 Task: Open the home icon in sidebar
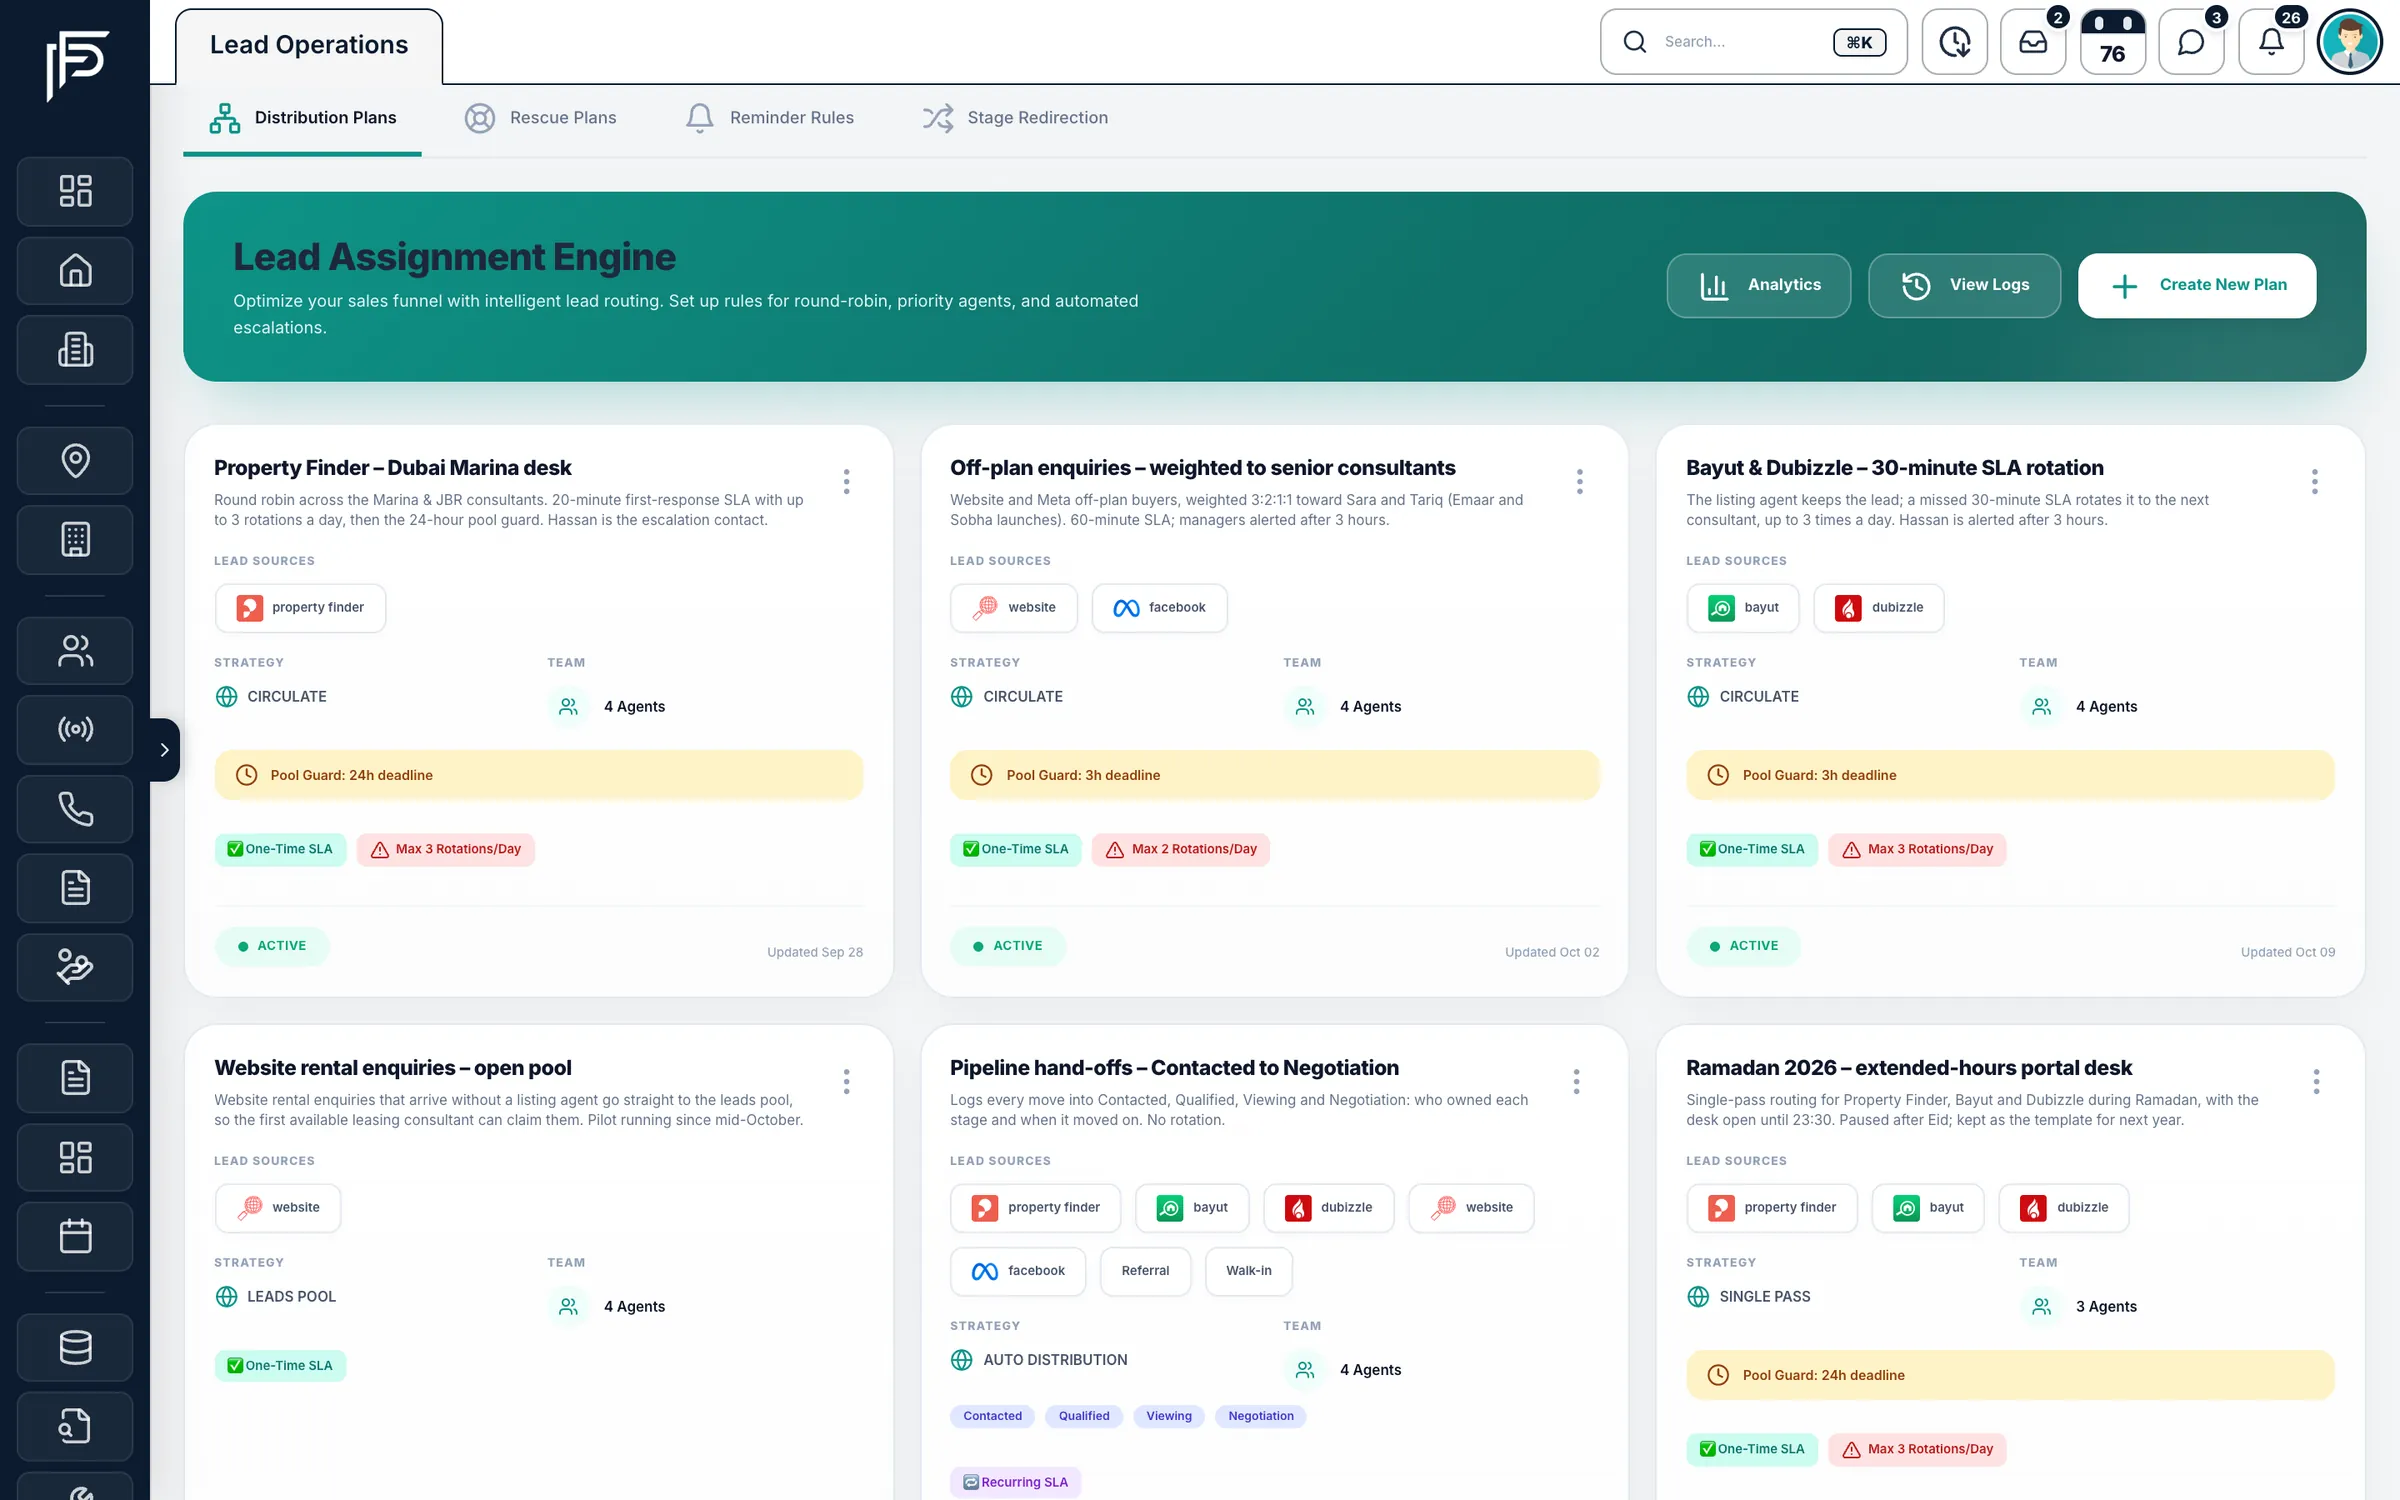[x=75, y=270]
